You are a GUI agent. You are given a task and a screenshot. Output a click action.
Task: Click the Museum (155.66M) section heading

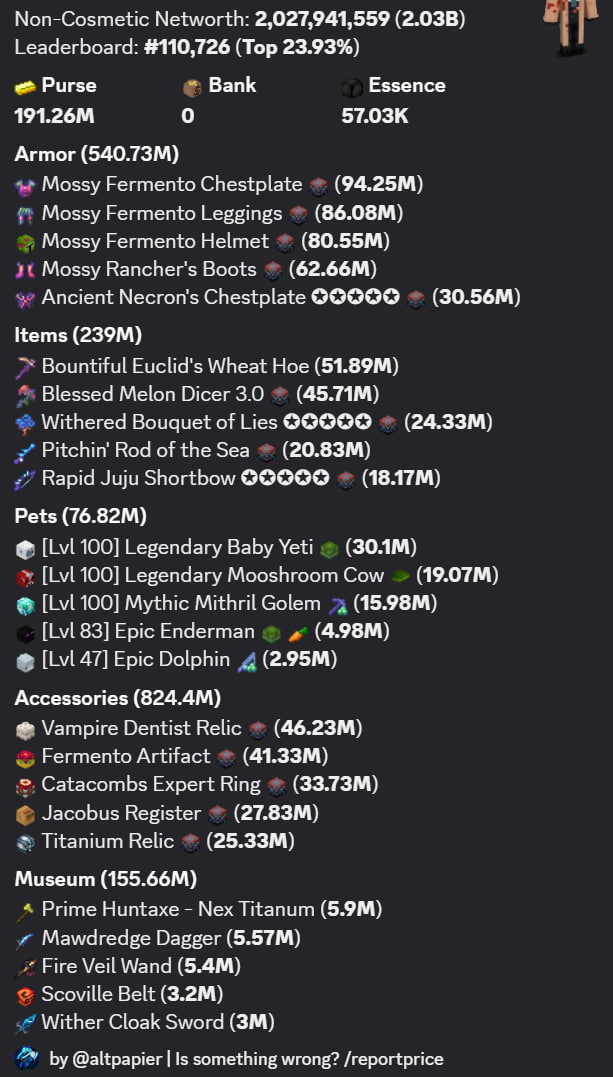[105, 879]
